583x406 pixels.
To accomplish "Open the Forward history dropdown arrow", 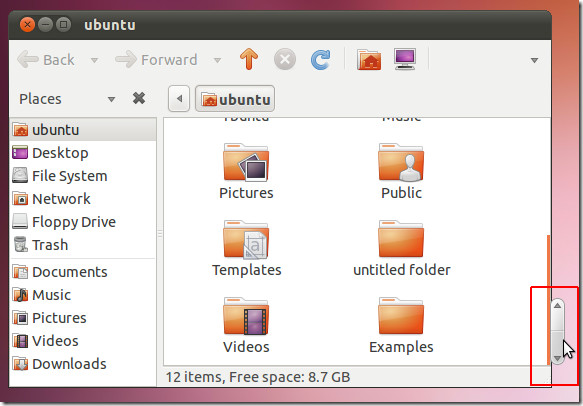I will coord(218,60).
